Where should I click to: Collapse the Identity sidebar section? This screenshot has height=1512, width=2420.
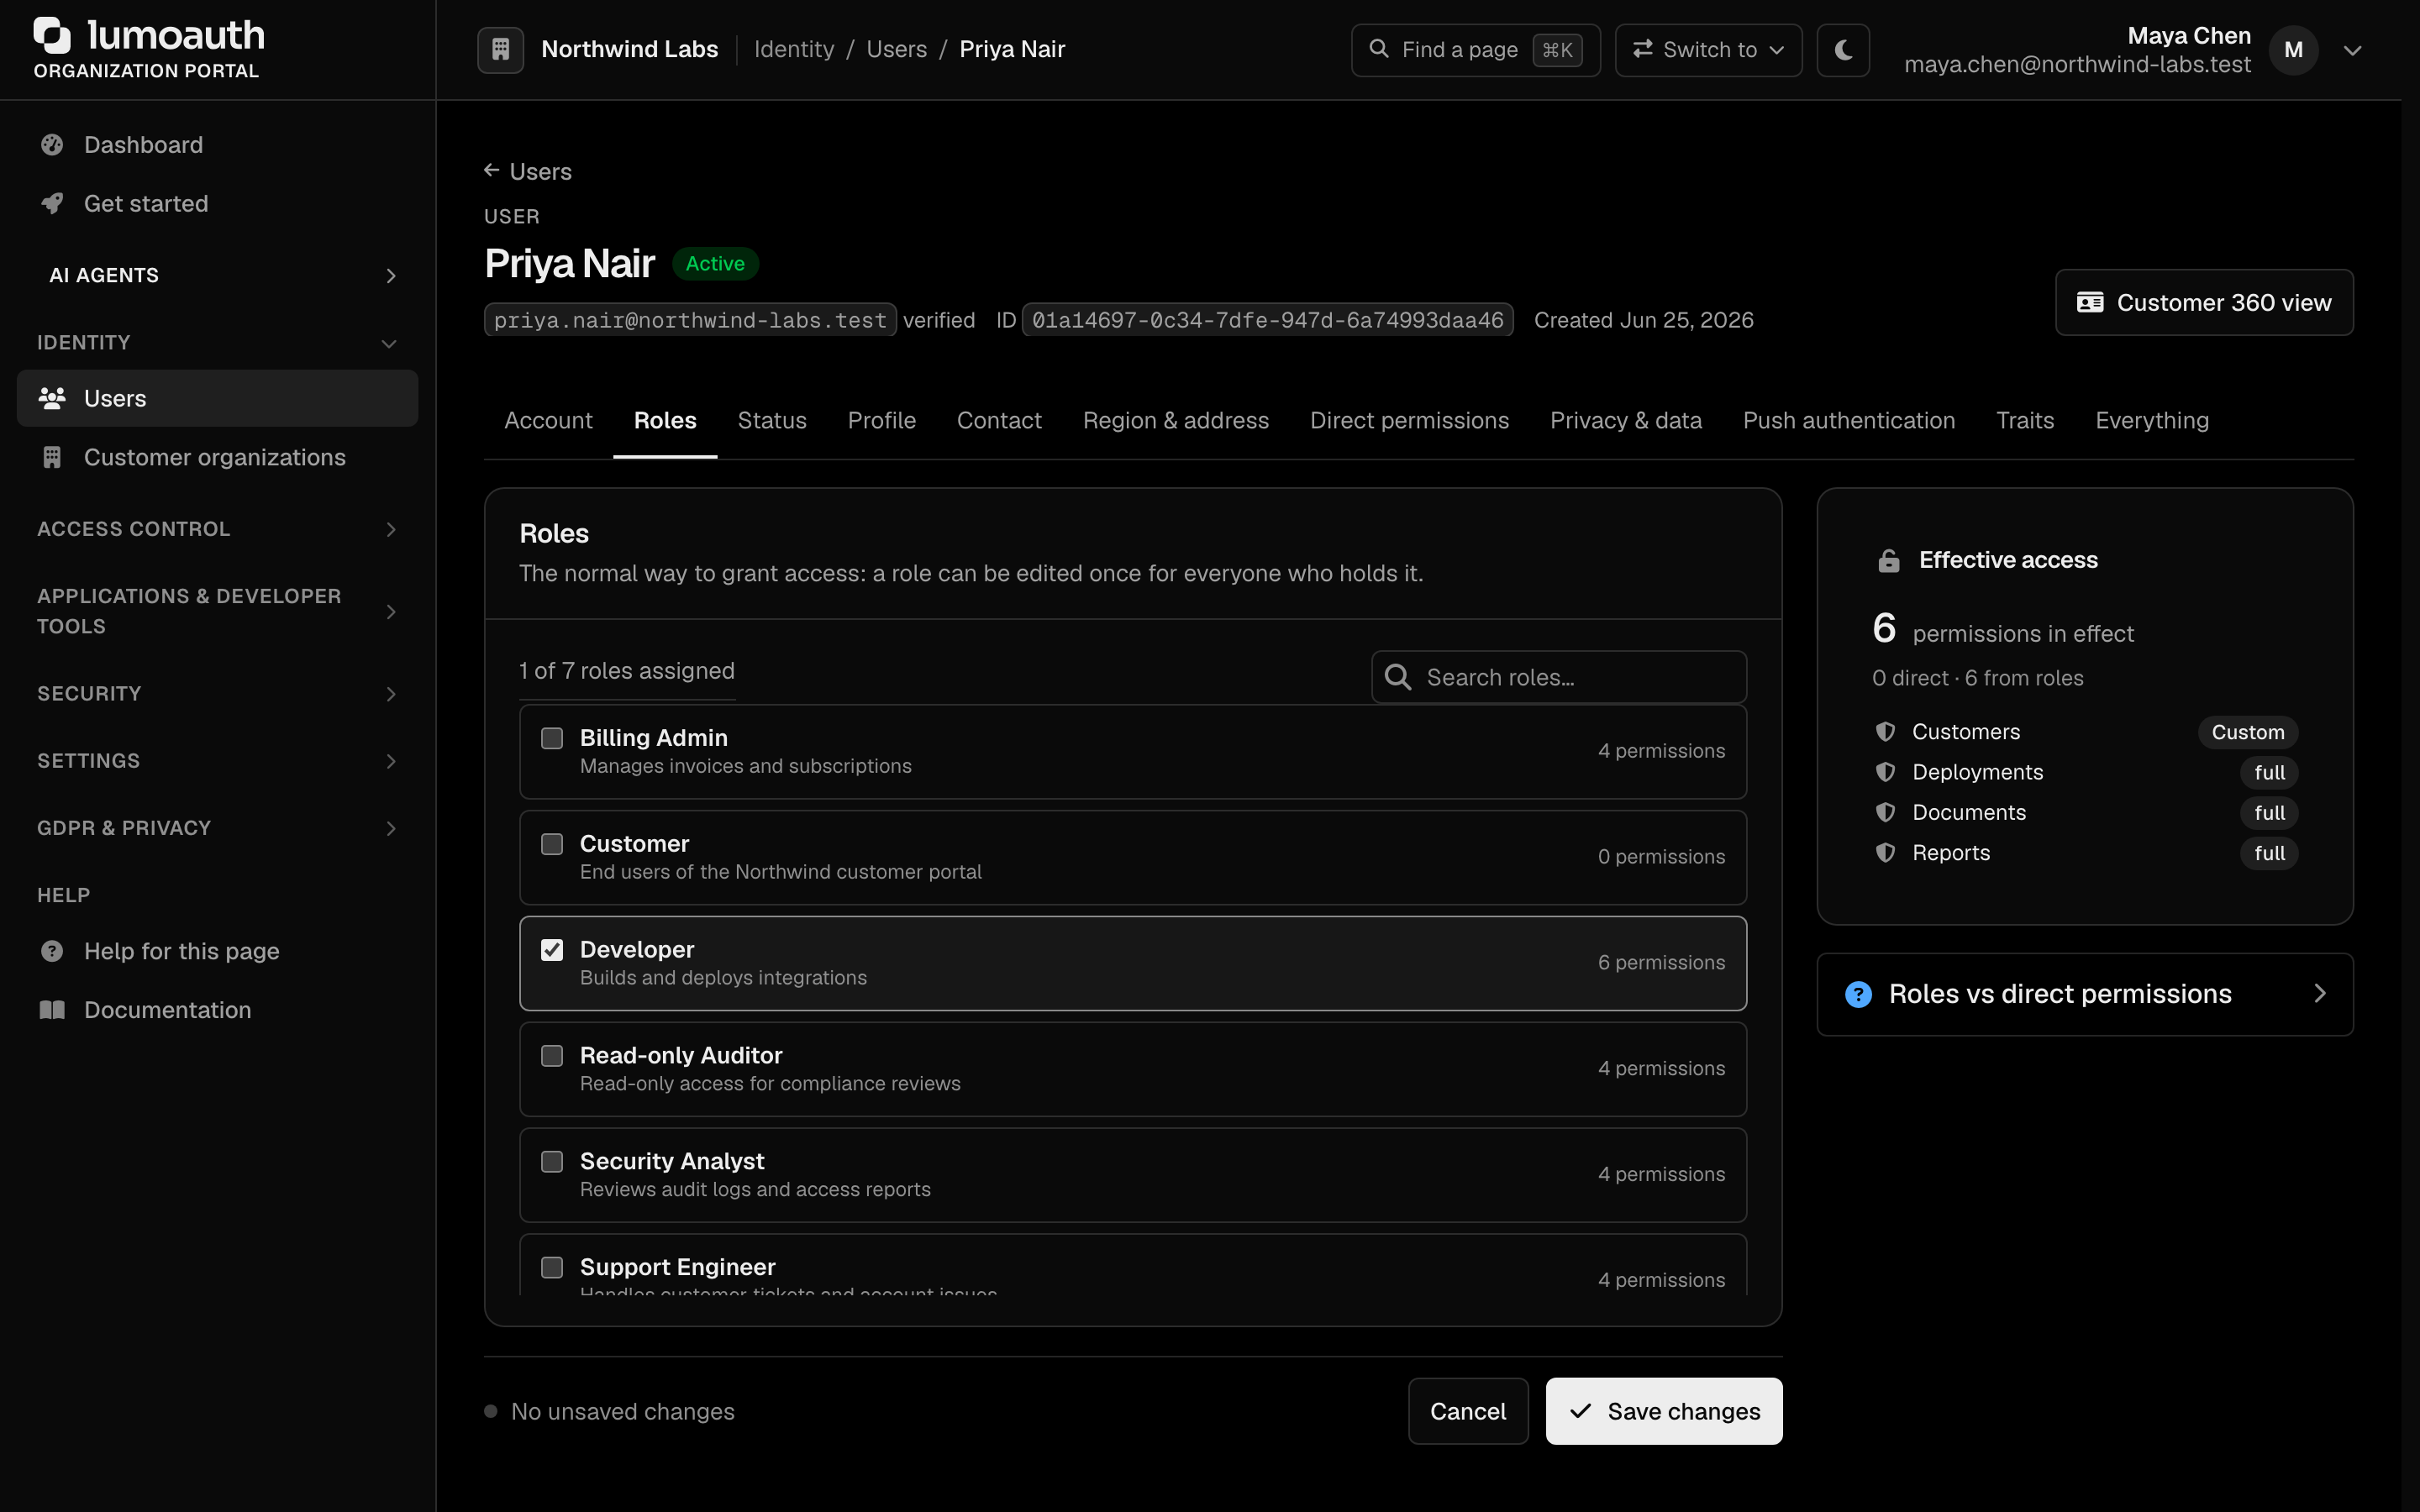(217, 343)
